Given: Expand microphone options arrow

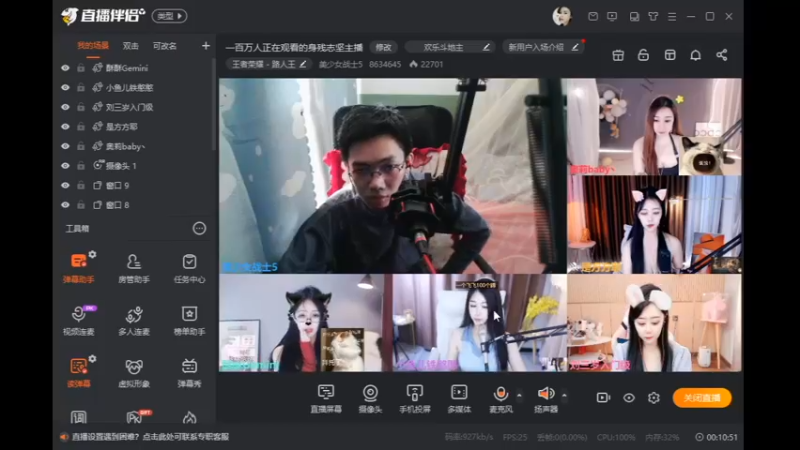Looking at the screenshot, I should point(519,395).
